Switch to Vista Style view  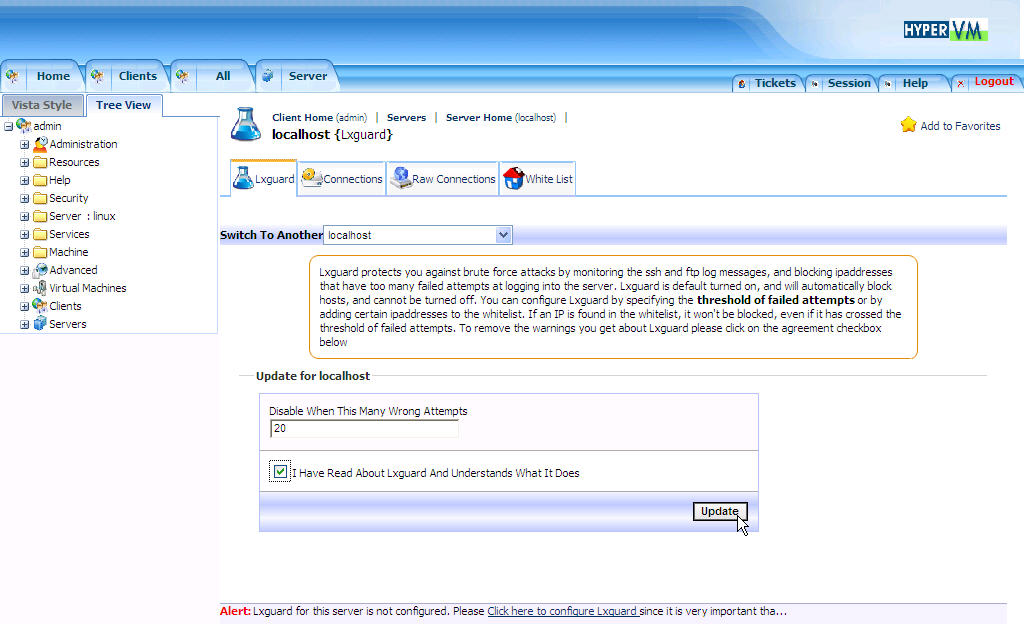42,105
